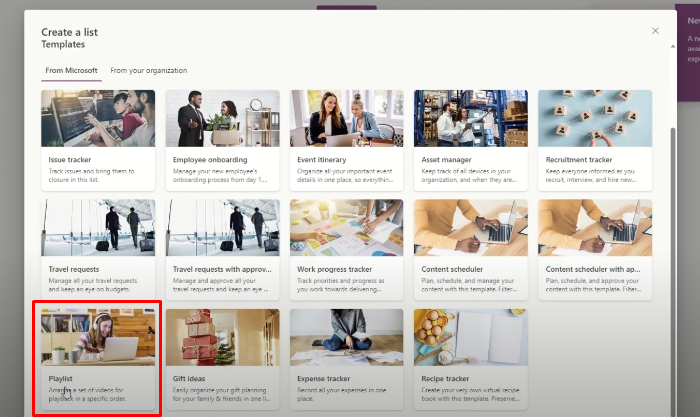Select the Employee onboarding template thumbnail
This screenshot has width=700, height=417.
point(222,118)
